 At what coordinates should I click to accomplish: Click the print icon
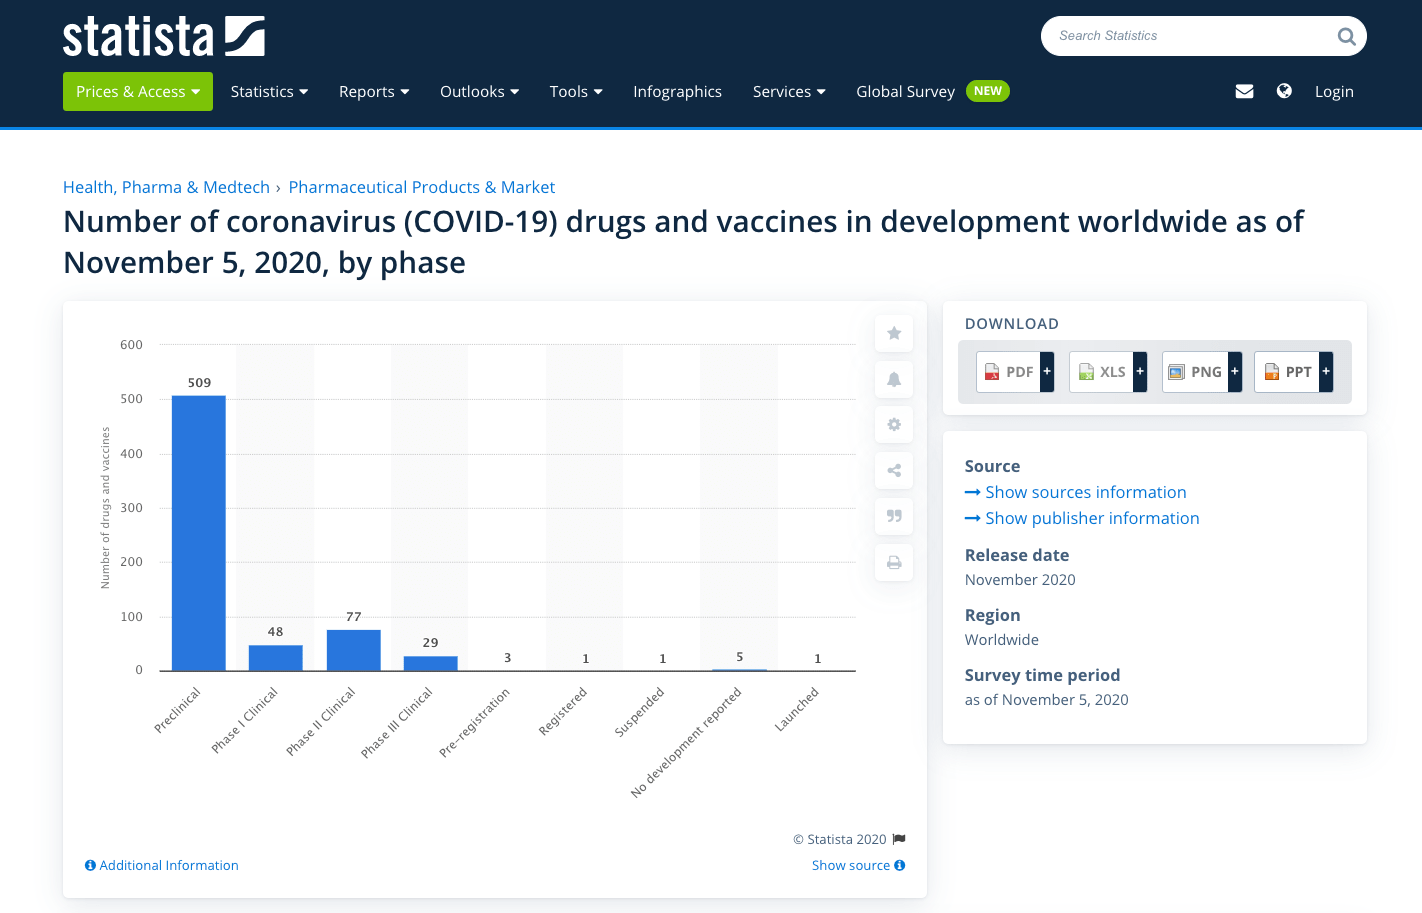894,562
